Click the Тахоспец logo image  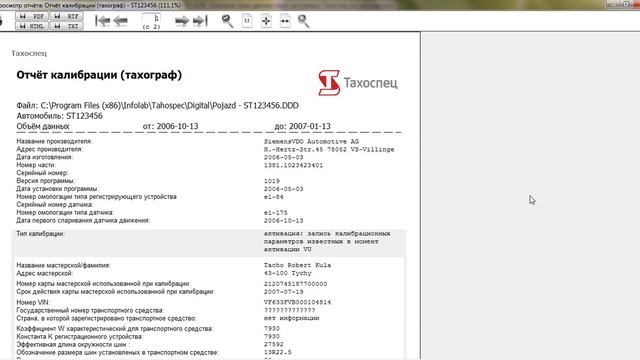pyautogui.click(x=358, y=83)
